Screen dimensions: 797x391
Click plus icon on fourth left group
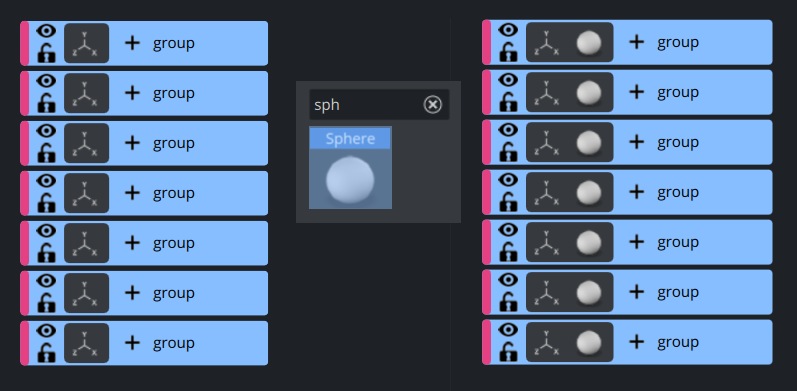[x=132, y=193]
